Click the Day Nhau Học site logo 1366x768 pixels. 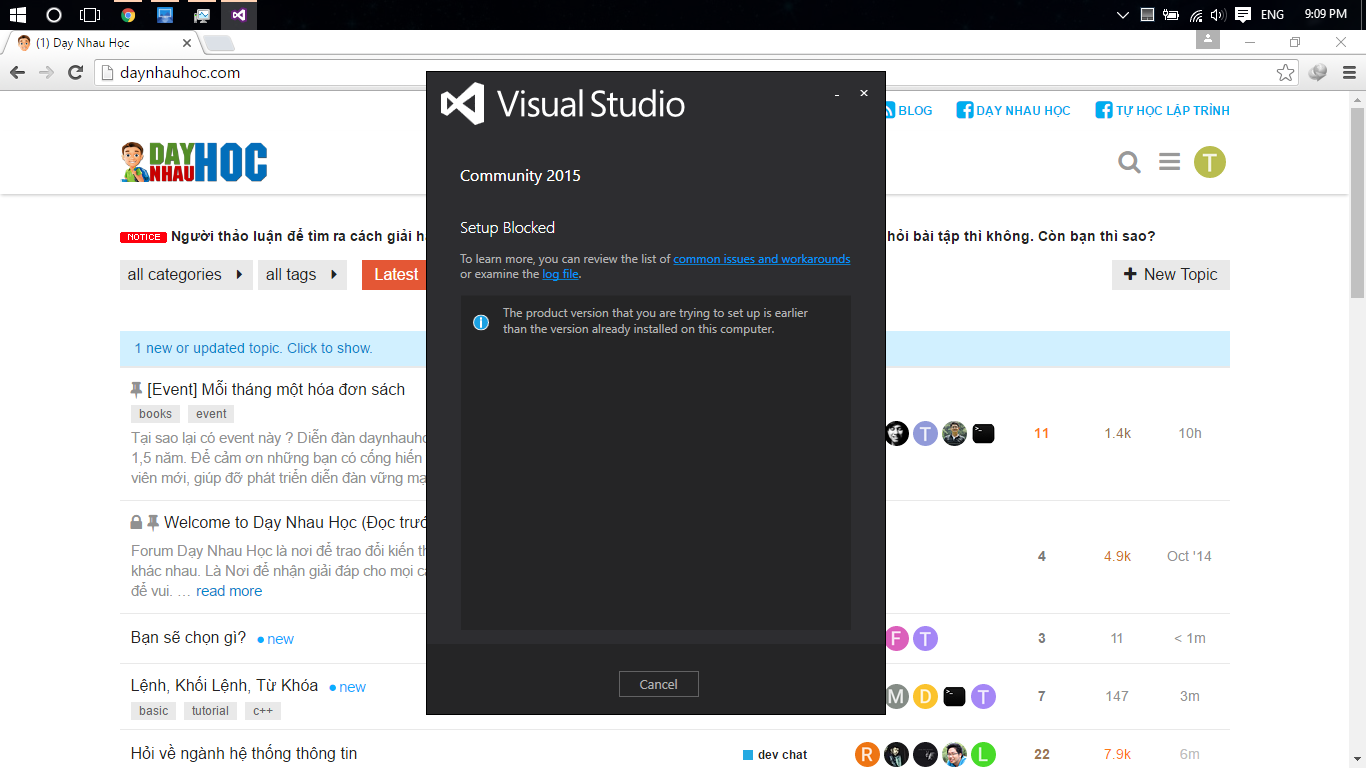click(x=194, y=163)
